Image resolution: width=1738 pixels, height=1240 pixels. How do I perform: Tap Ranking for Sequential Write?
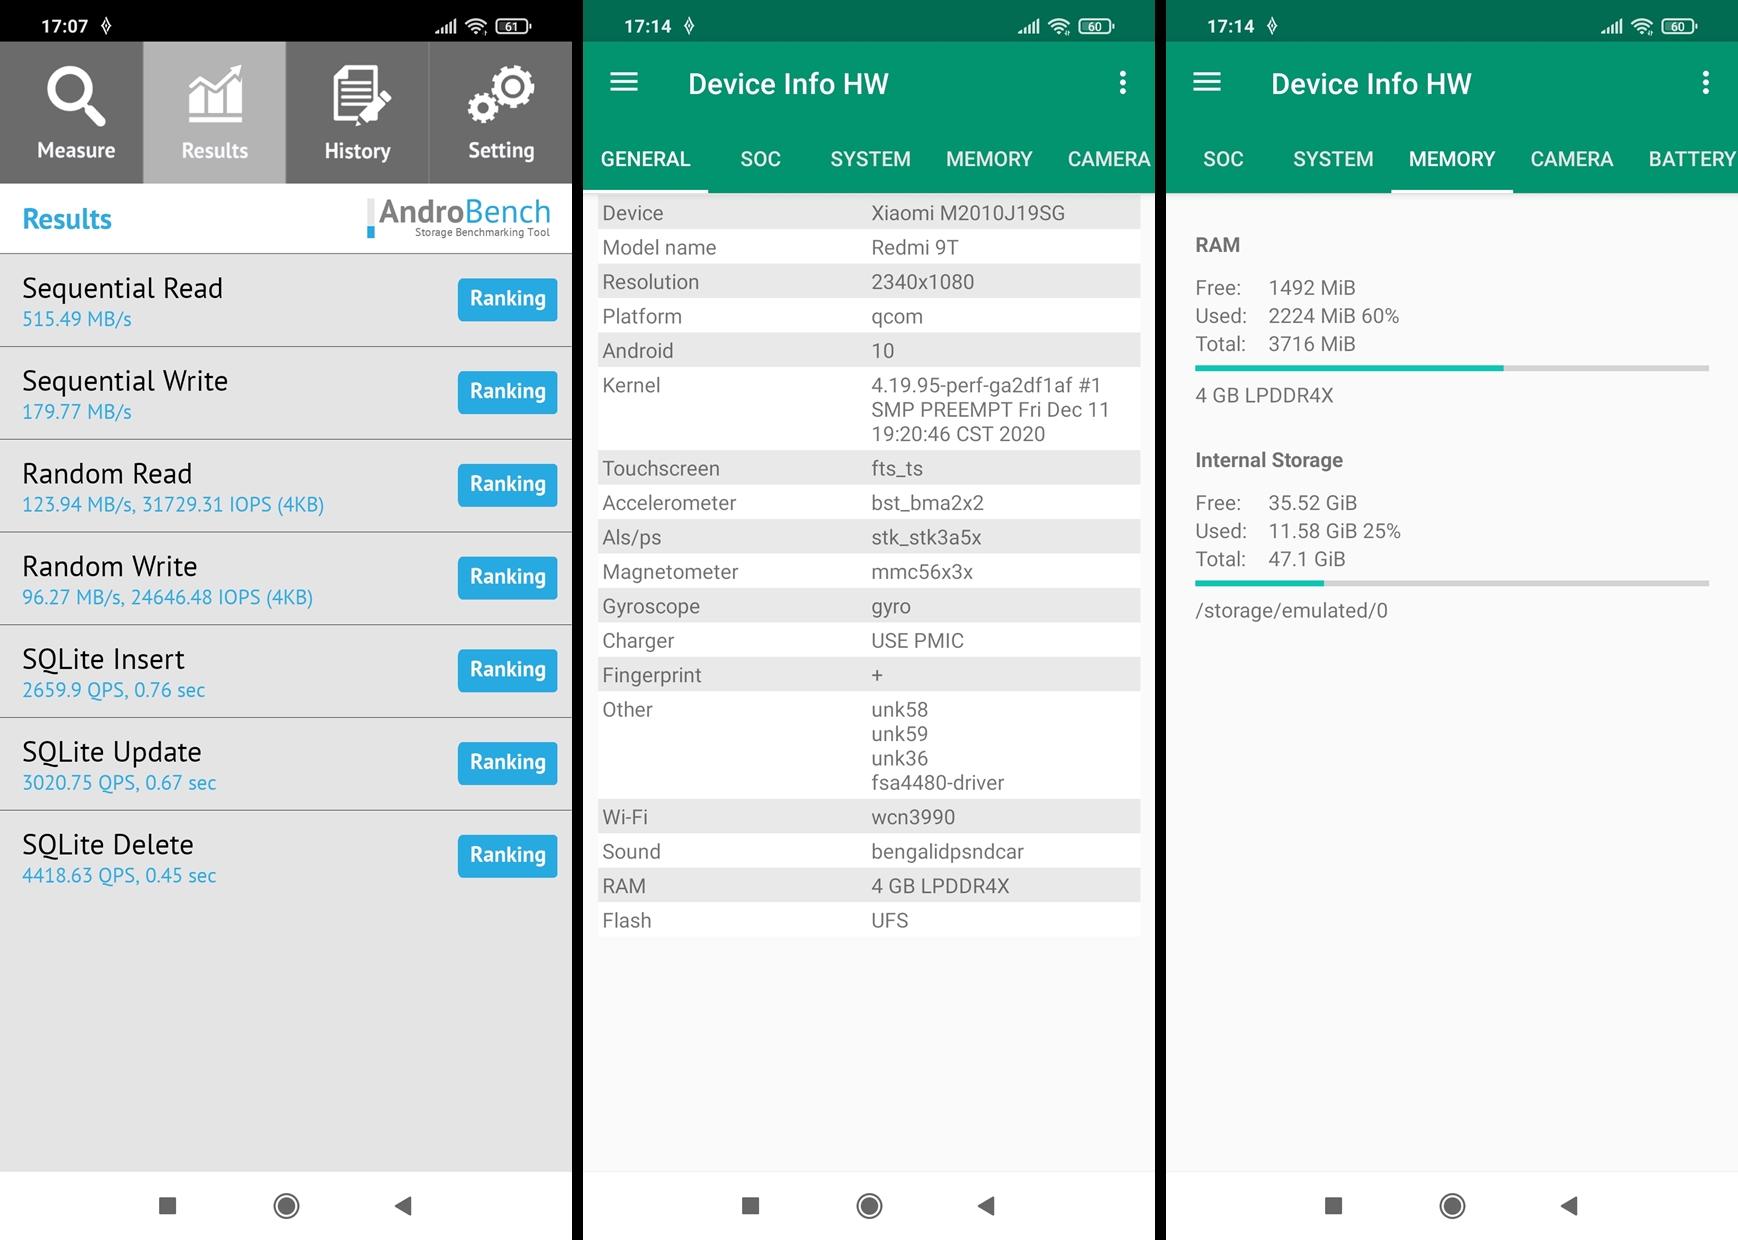507,392
